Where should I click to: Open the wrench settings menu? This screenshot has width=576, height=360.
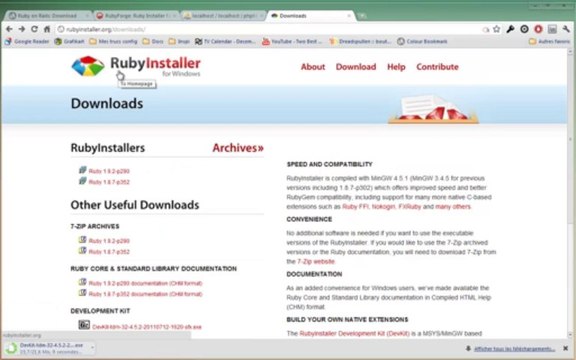tap(566, 29)
